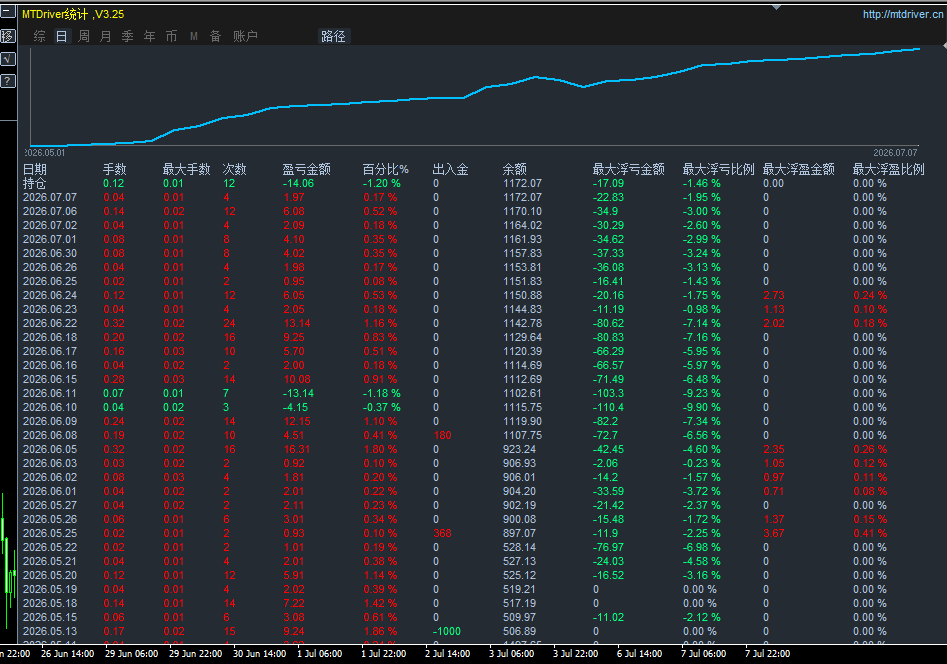Select the 2026.06.11 date row
This screenshot has width=947, height=664.
coord(50,393)
